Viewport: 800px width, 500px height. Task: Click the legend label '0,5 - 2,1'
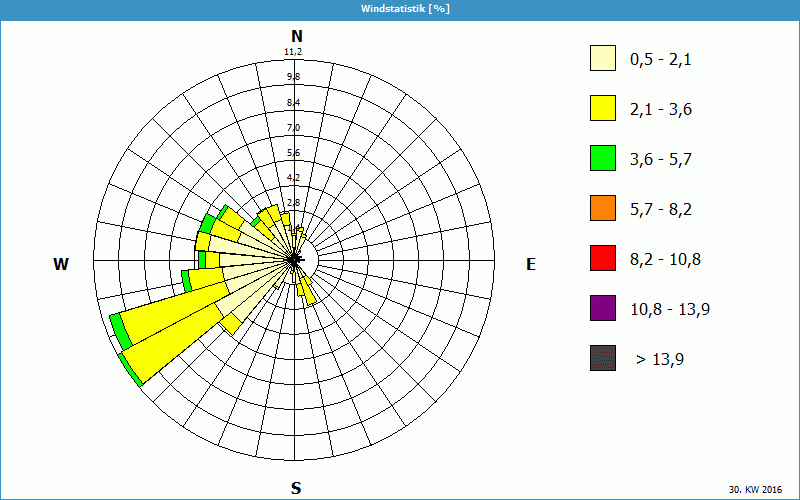660,60
